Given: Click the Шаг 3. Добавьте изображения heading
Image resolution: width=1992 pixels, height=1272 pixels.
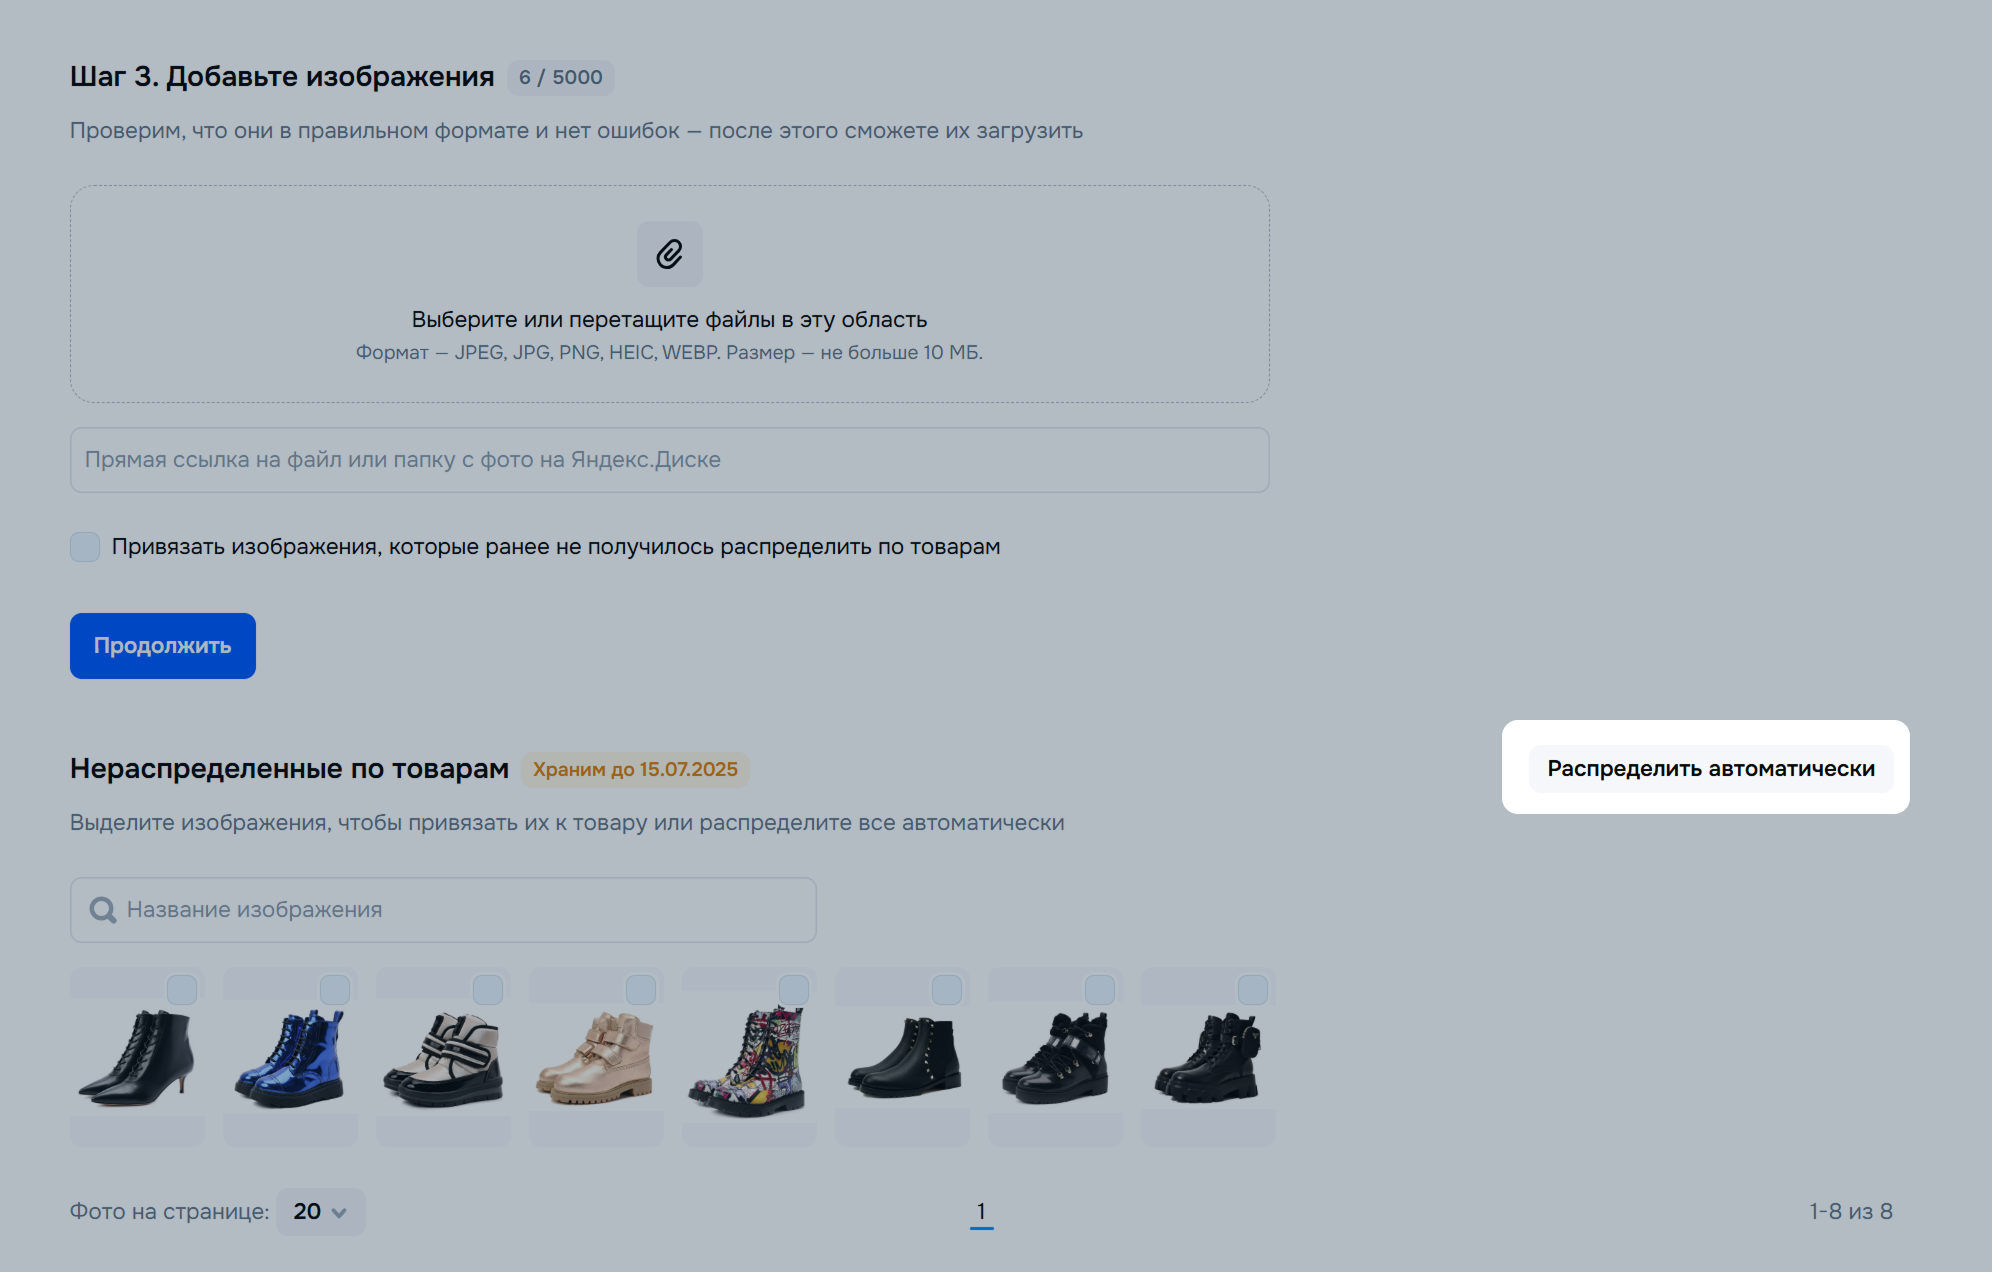Looking at the screenshot, I should [282, 77].
